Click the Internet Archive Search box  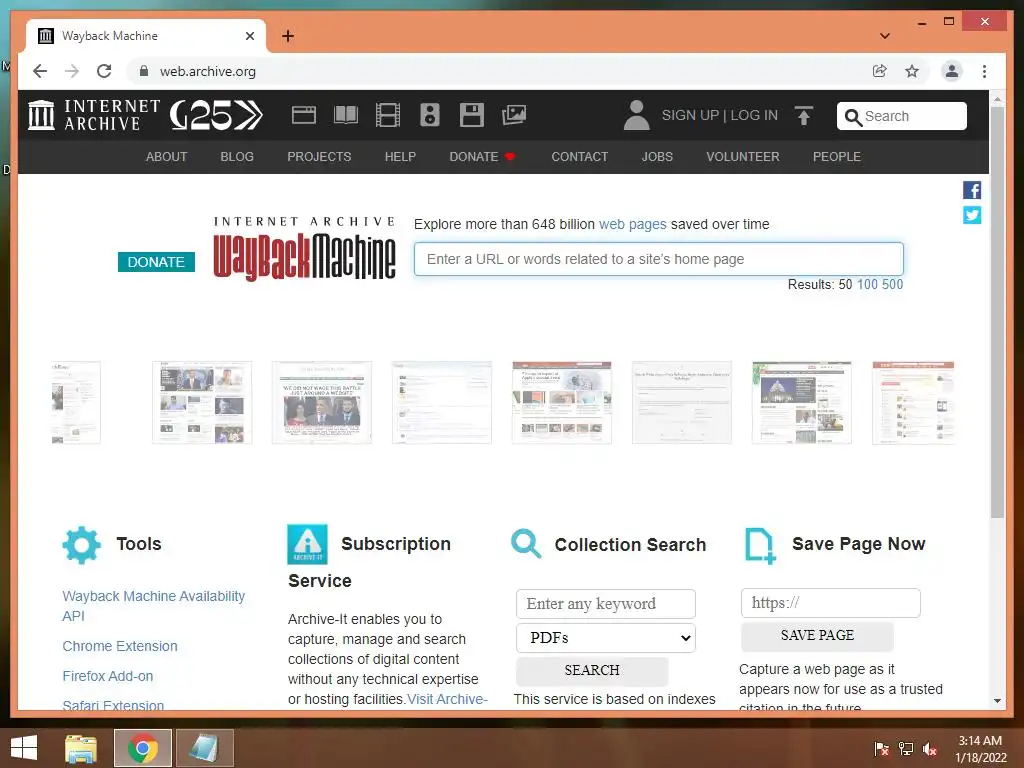(901, 116)
